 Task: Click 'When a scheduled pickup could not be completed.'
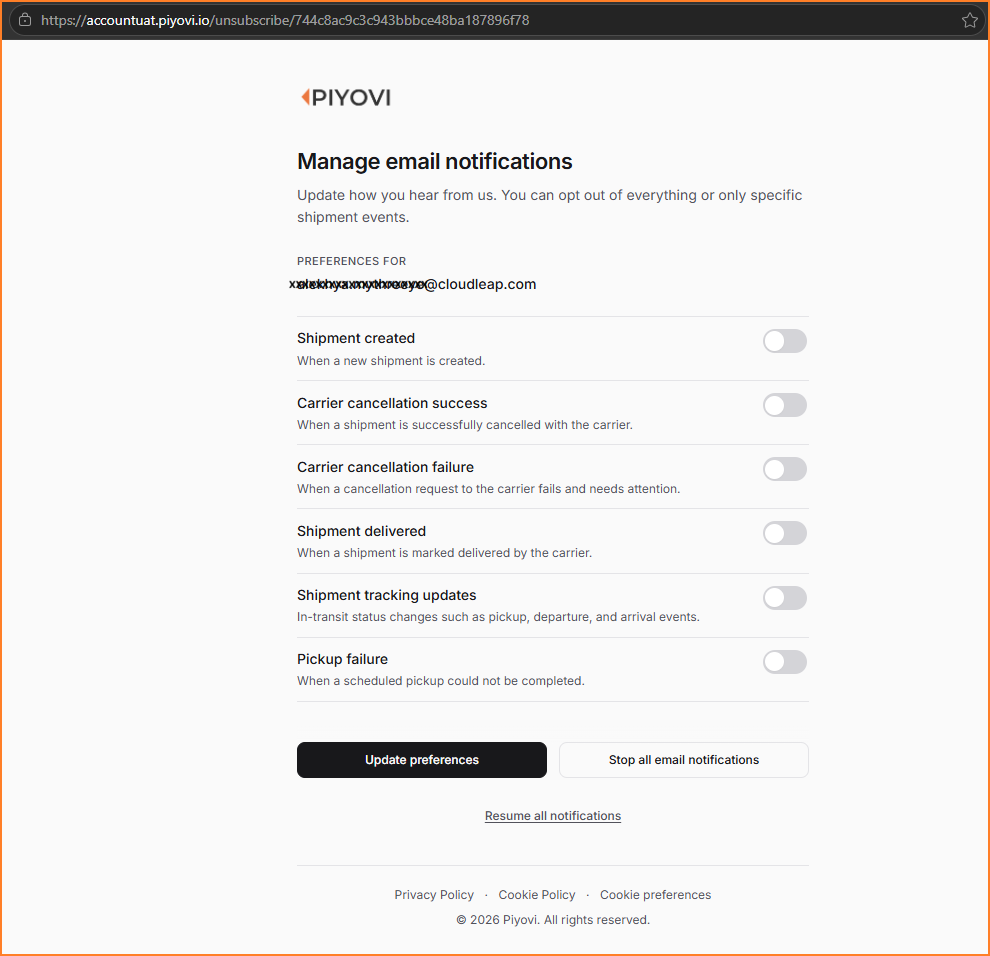pos(441,681)
